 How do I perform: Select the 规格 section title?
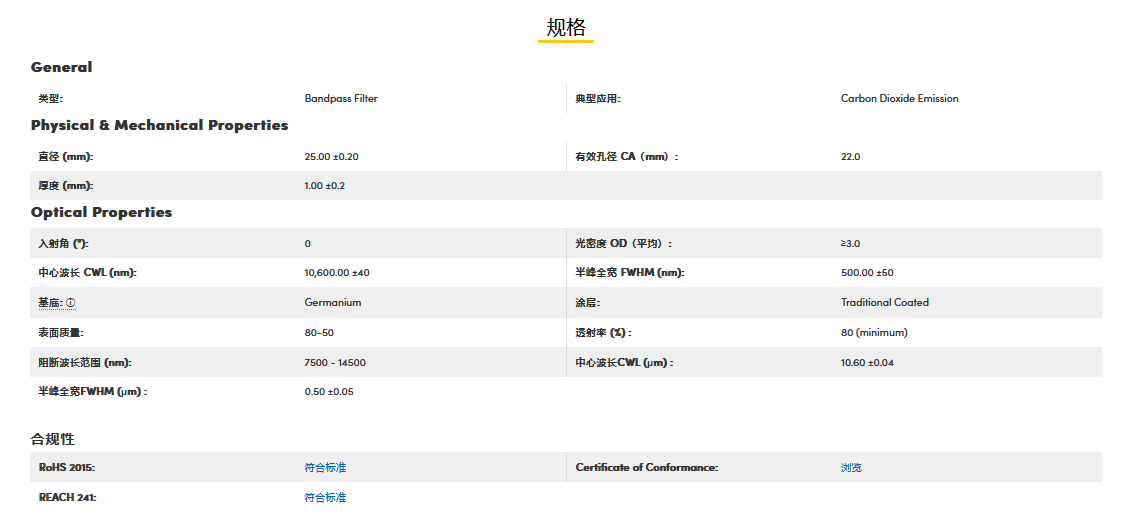566,28
